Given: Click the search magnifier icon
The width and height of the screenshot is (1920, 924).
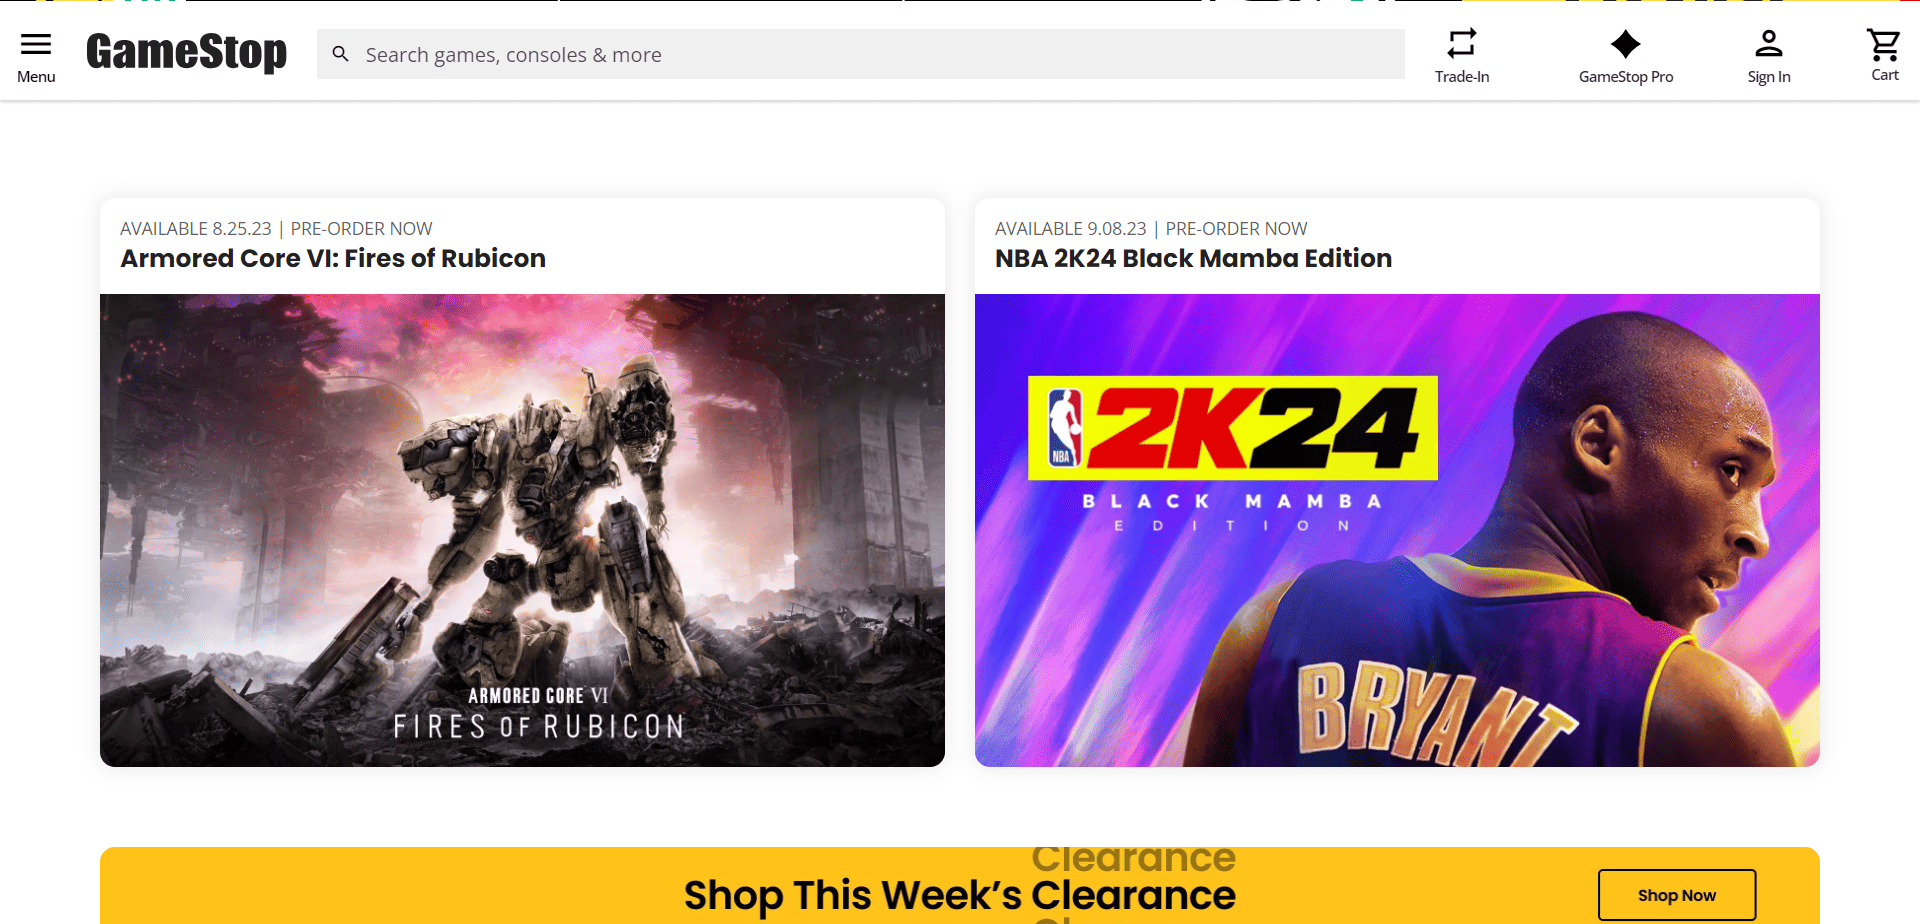Looking at the screenshot, I should click(340, 54).
